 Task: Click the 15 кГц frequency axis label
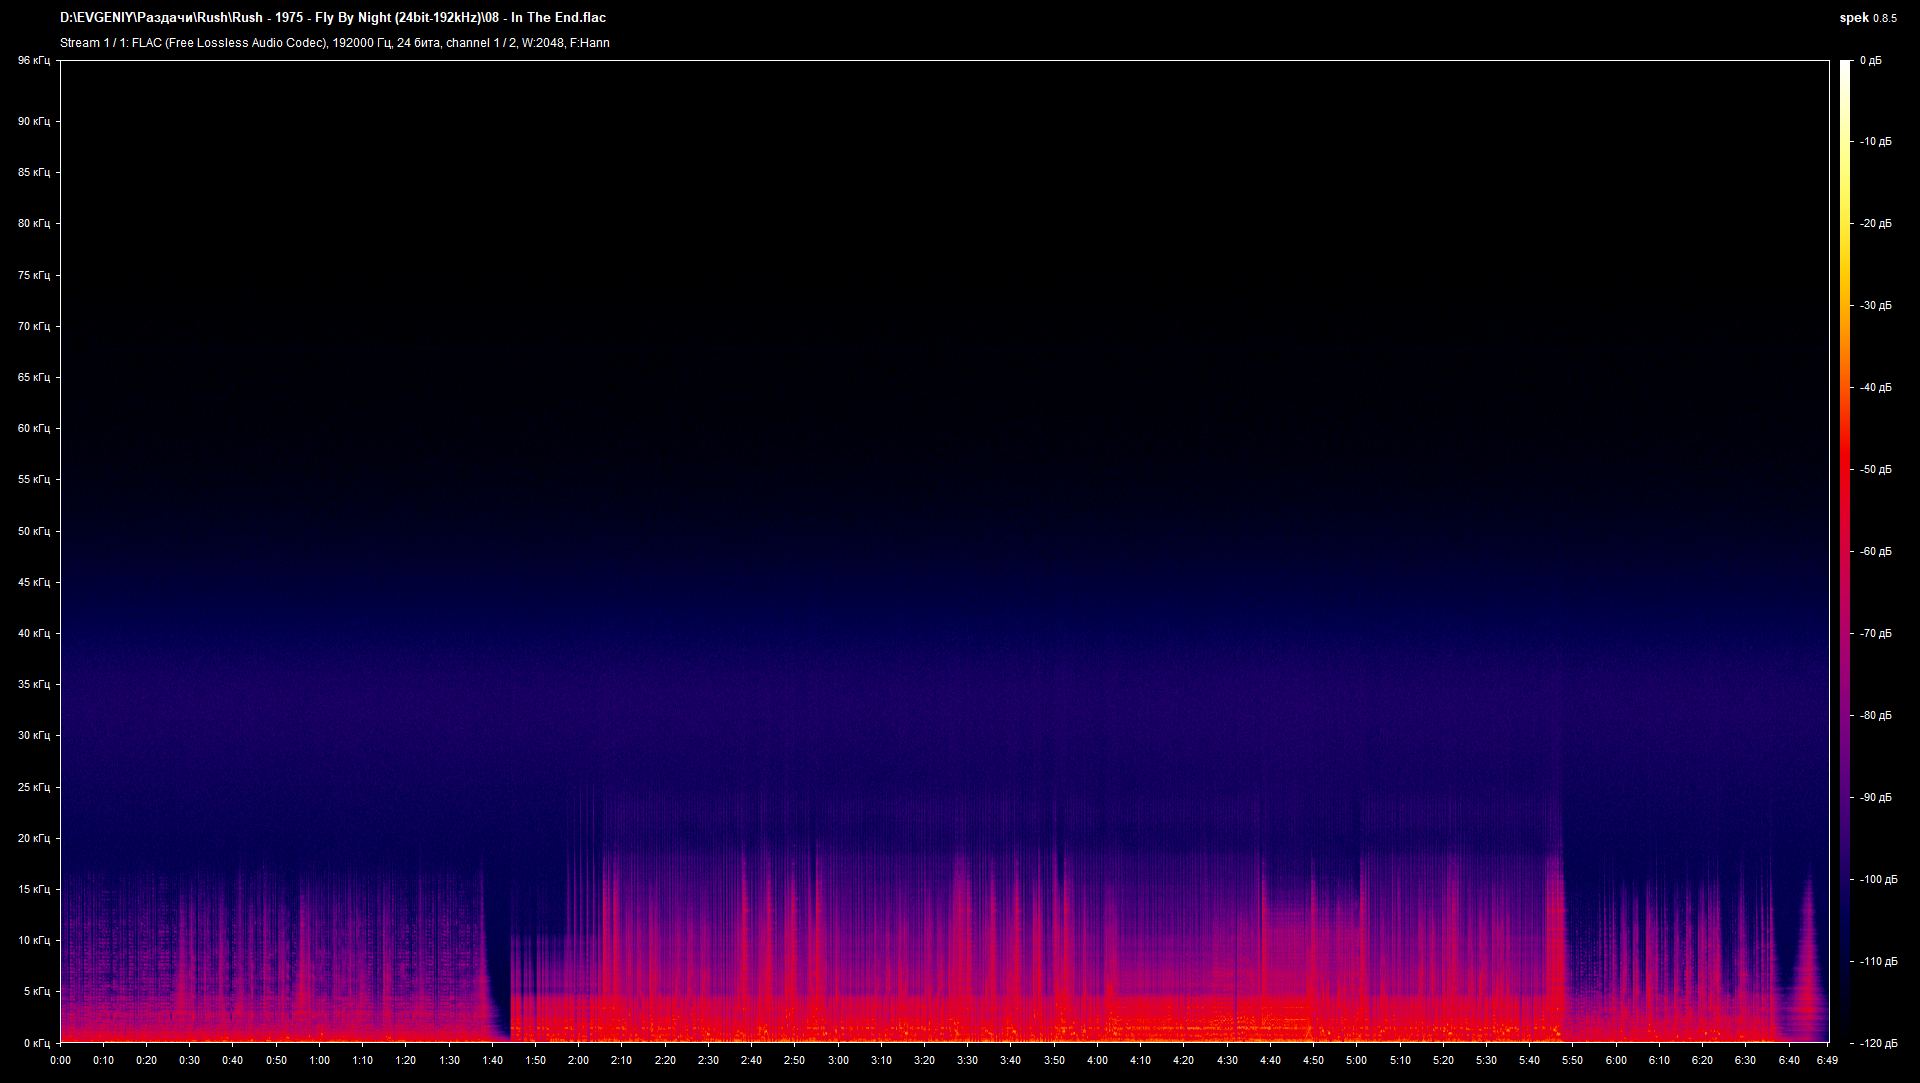(34, 889)
